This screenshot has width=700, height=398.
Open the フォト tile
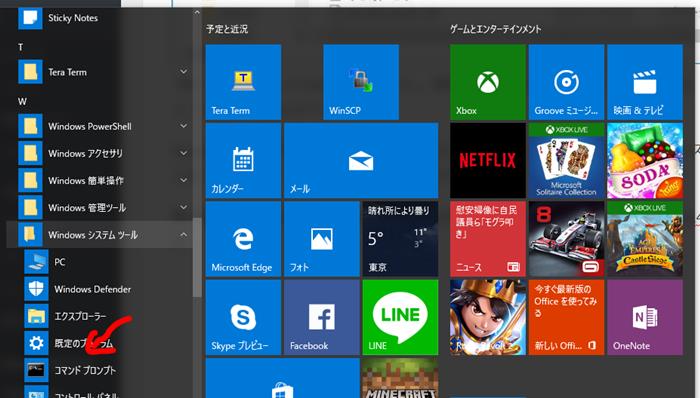(321, 239)
